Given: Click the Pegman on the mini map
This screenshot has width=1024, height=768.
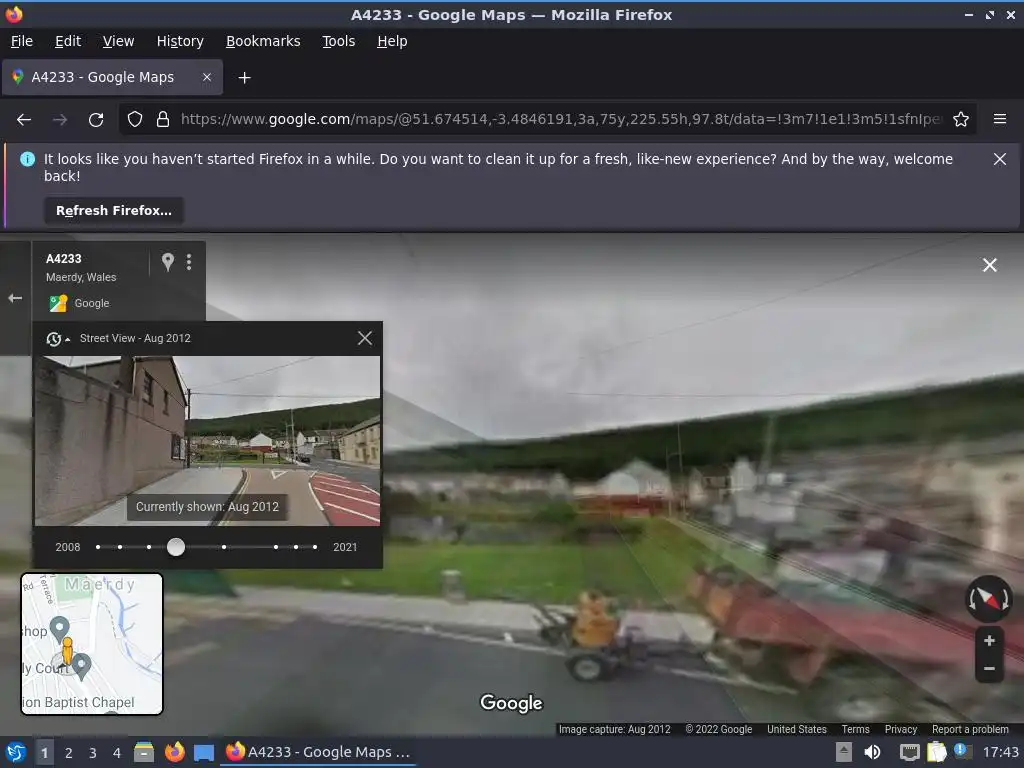Looking at the screenshot, I should click(x=67, y=651).
